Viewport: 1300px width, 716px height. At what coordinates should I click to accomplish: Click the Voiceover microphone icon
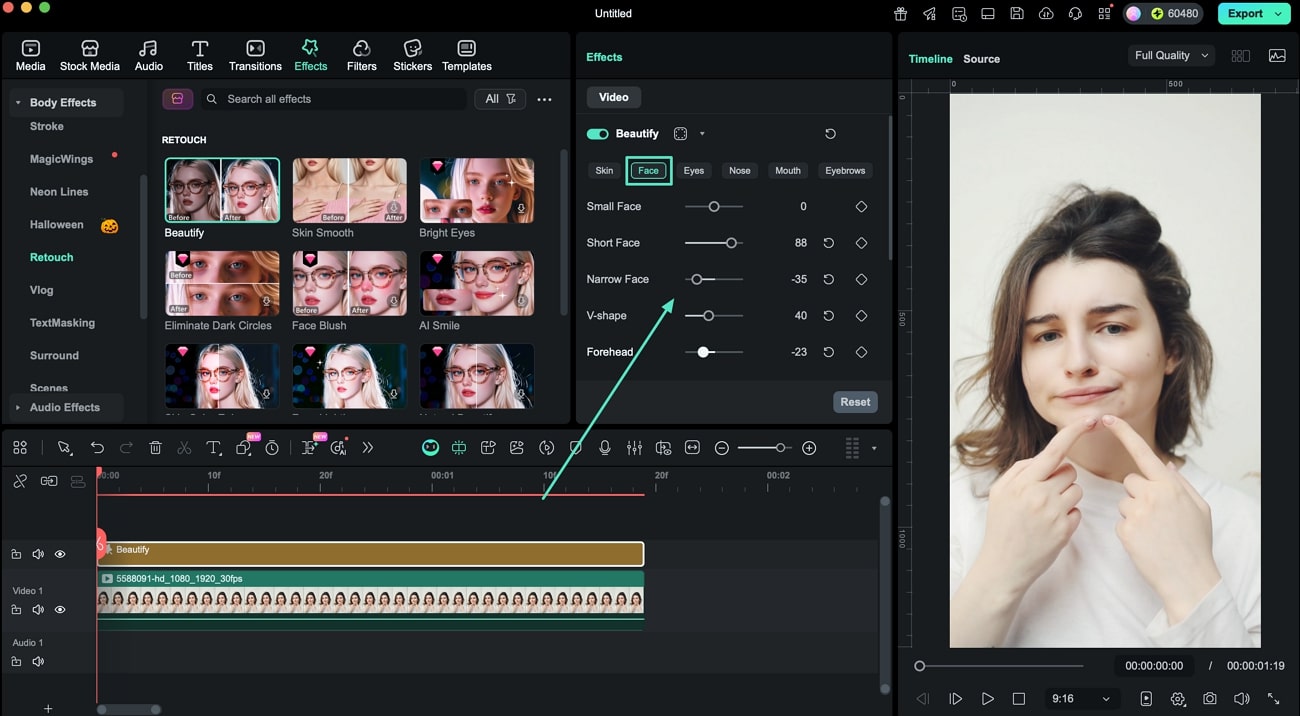click(605, 447)
